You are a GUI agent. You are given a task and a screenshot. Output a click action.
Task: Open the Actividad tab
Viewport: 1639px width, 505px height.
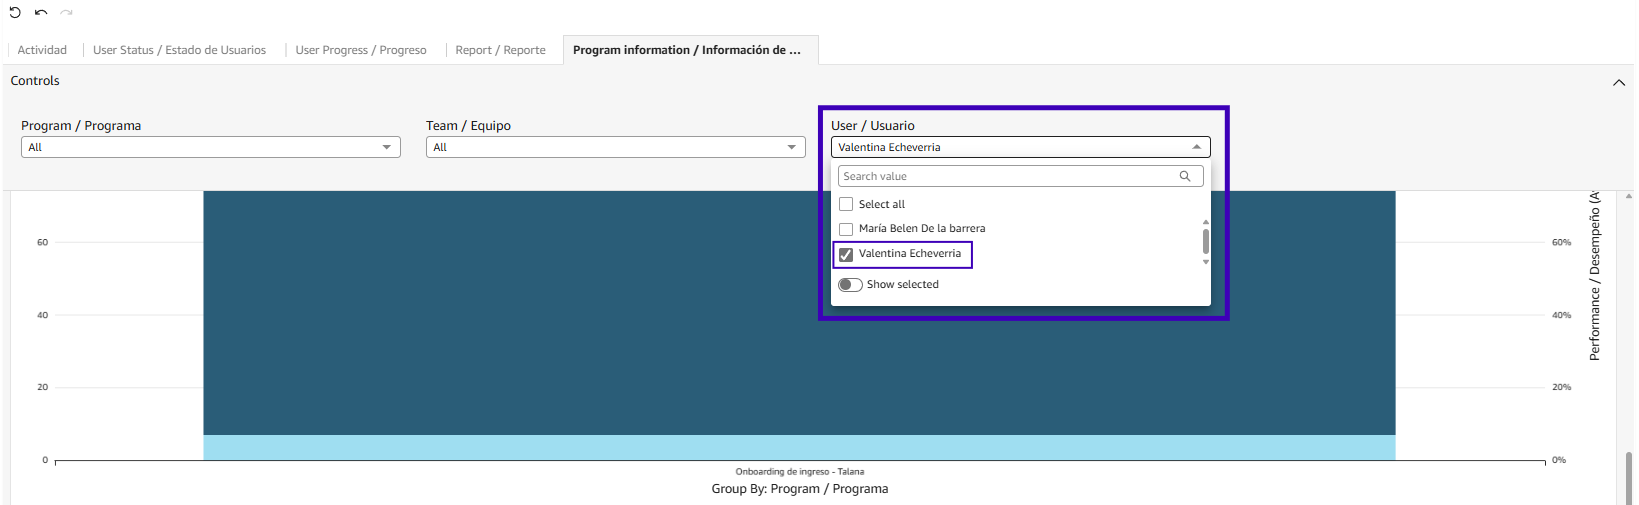42,50
